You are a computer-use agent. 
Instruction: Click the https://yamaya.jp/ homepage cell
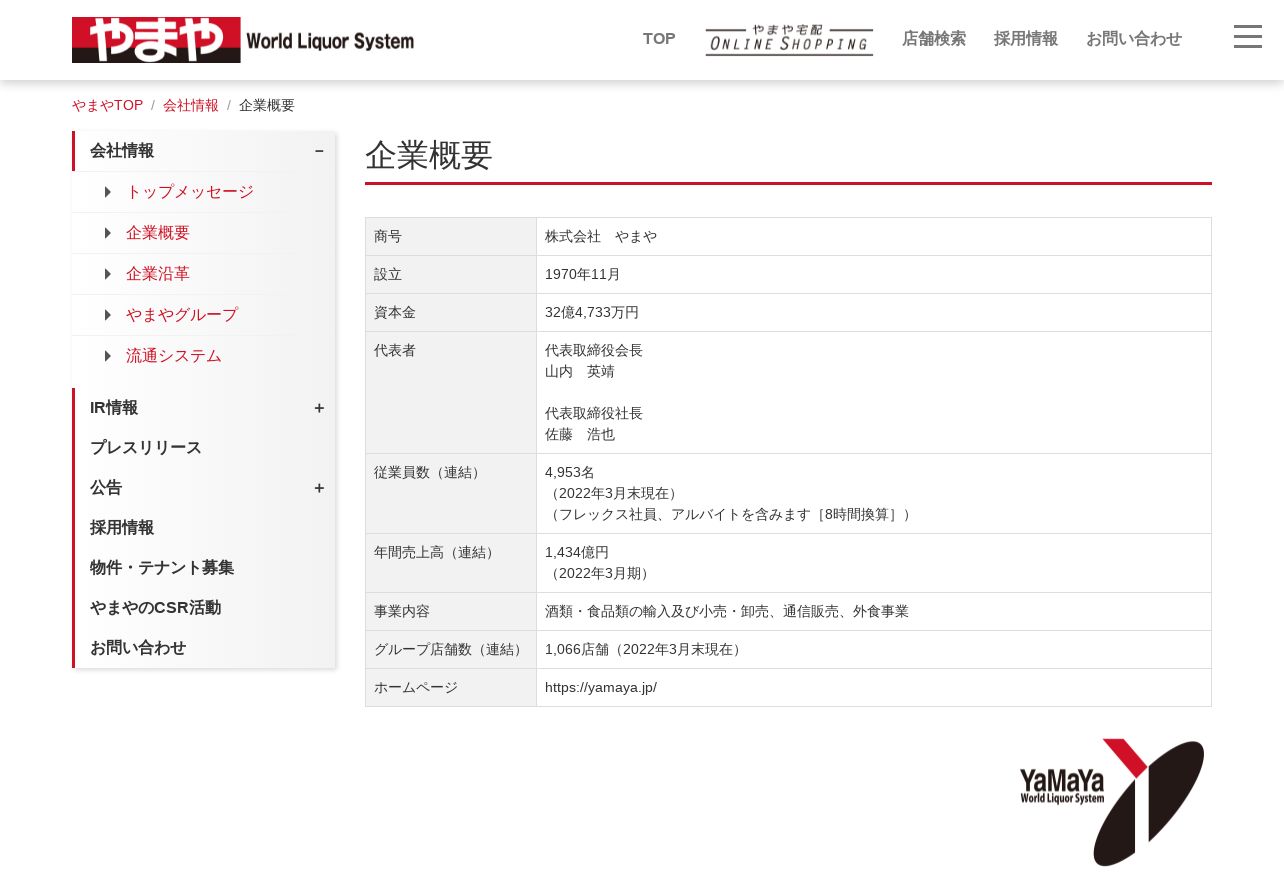(x=874, y=688)
